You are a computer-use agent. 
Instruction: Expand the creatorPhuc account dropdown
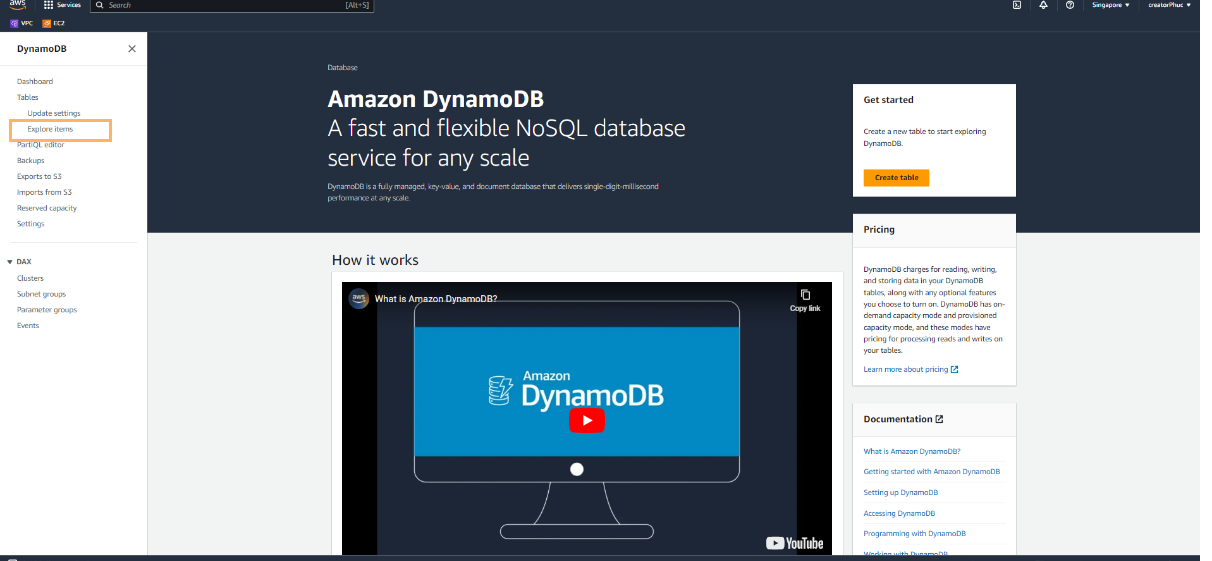pos(1168,5)
